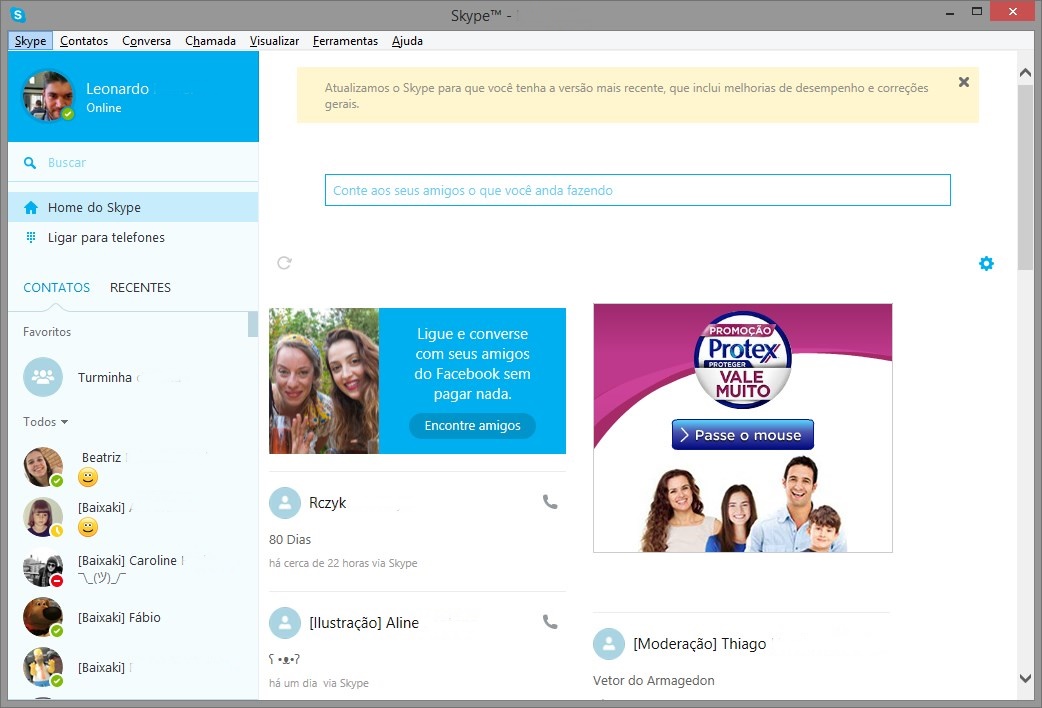Open the Conversa menu
This screenshot has width=1042, height=708.
coord(146,41)
